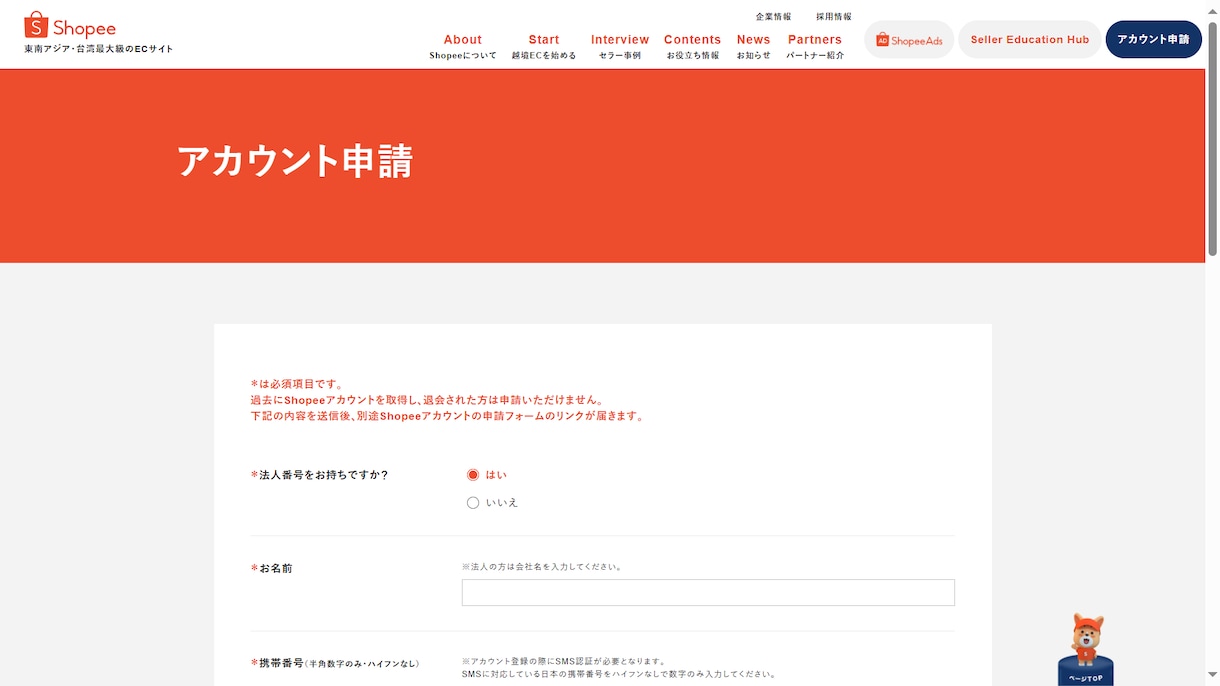The height and width of the screenshot is (686, 1220).
Task: Click the お名前 field label
Action: click(x=271, y=568)
